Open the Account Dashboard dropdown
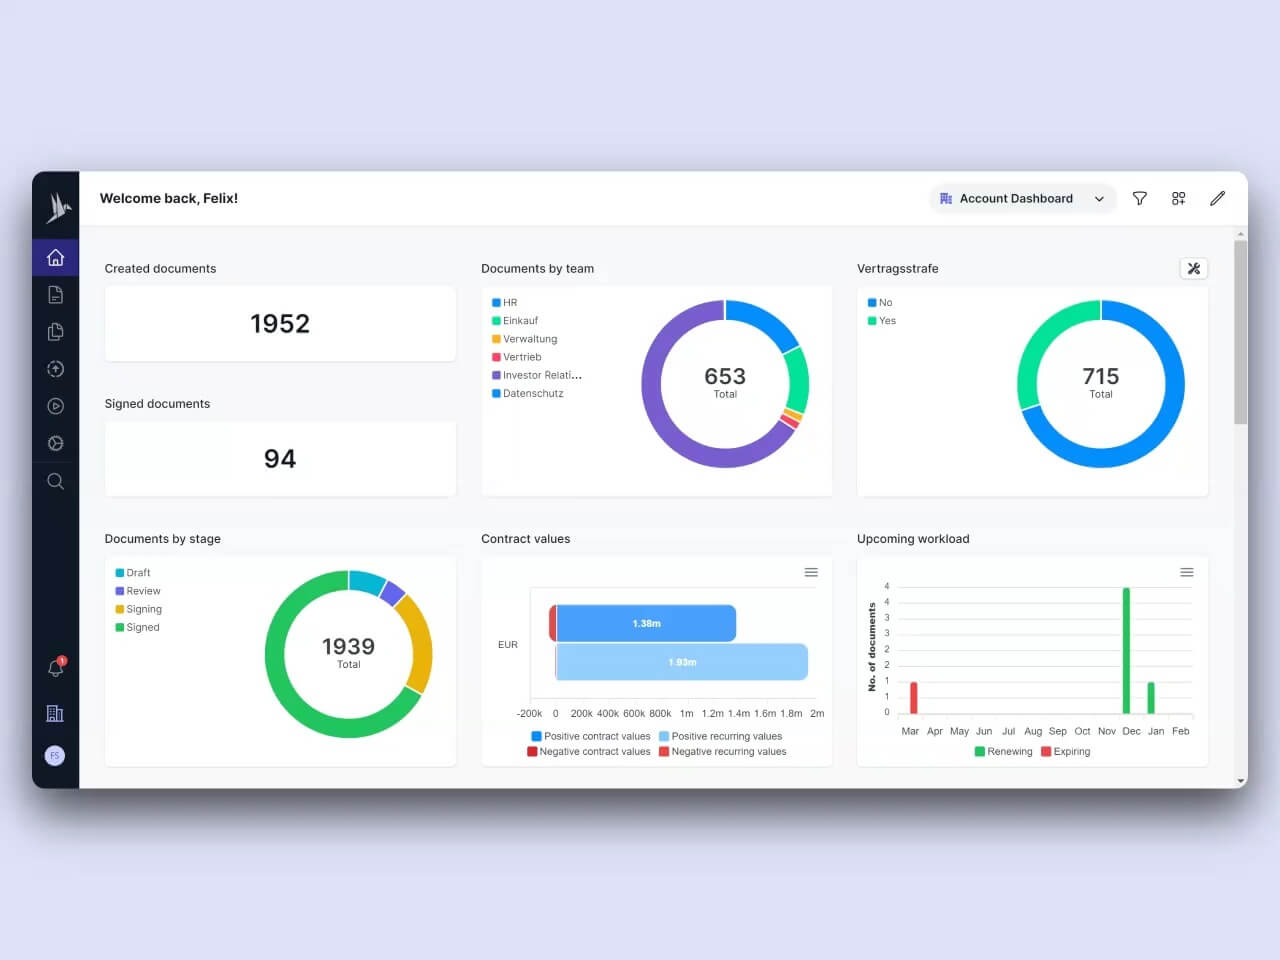The image size is (1280, 960). coord(1022,198)
